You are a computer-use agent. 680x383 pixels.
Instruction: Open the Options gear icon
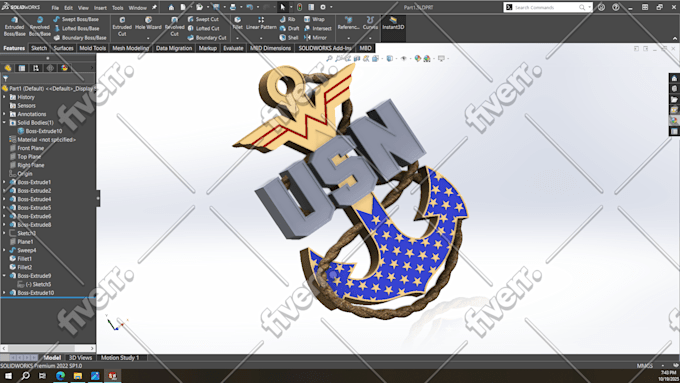point(323,7)
